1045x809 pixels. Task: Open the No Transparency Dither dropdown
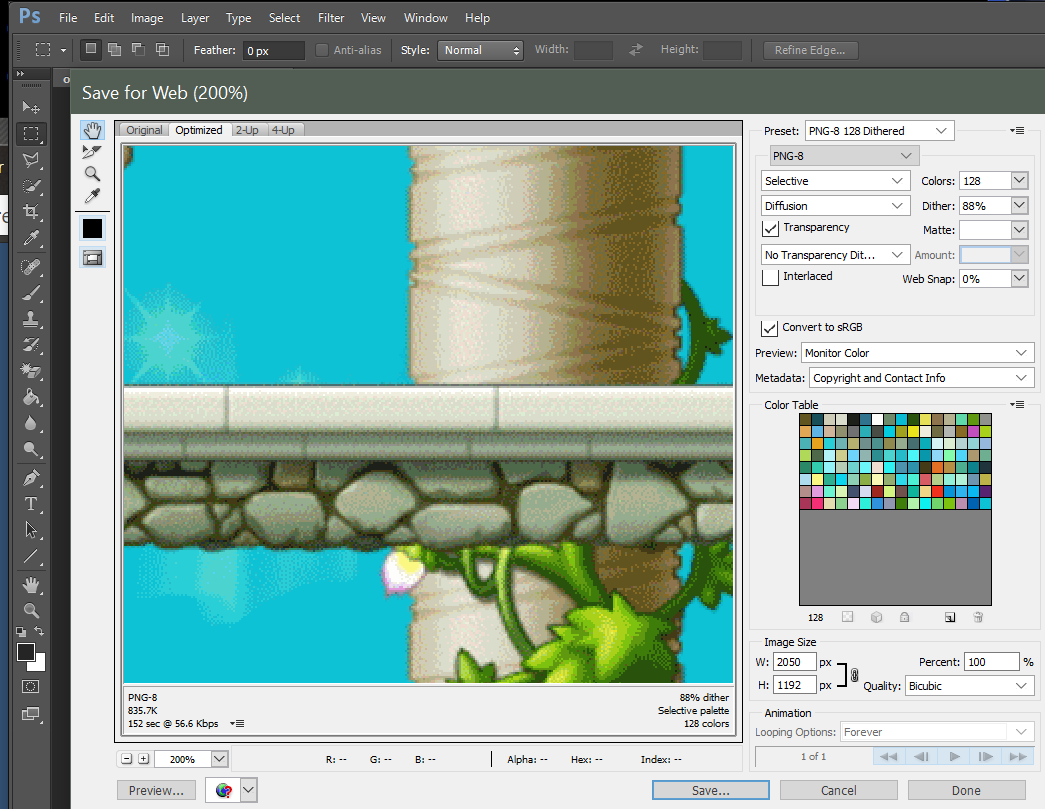click(836, 255)
